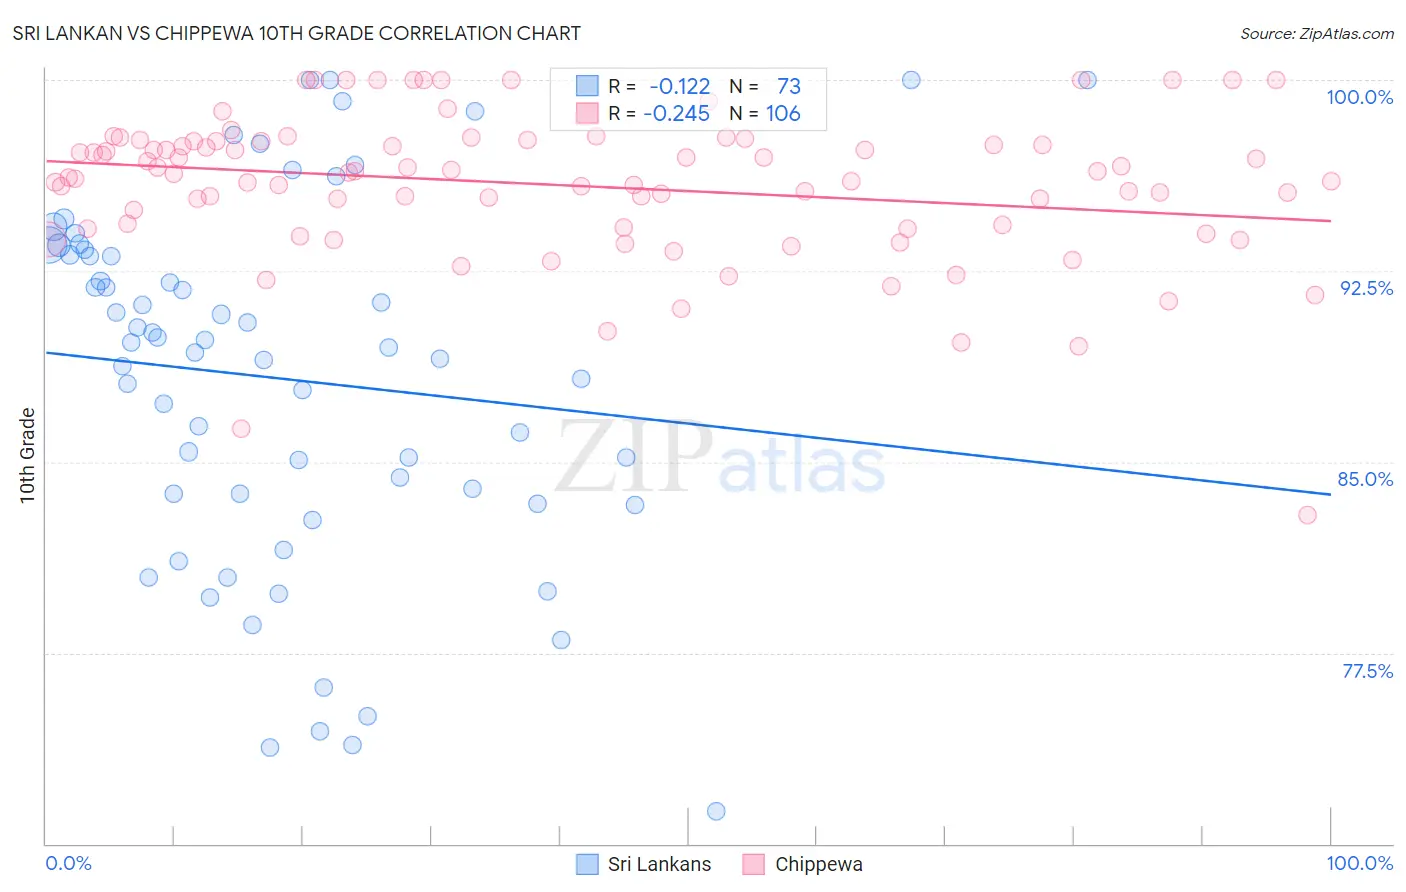
Task: Click the ZIPatlas watermark logo
Action: tap(720, 458)
